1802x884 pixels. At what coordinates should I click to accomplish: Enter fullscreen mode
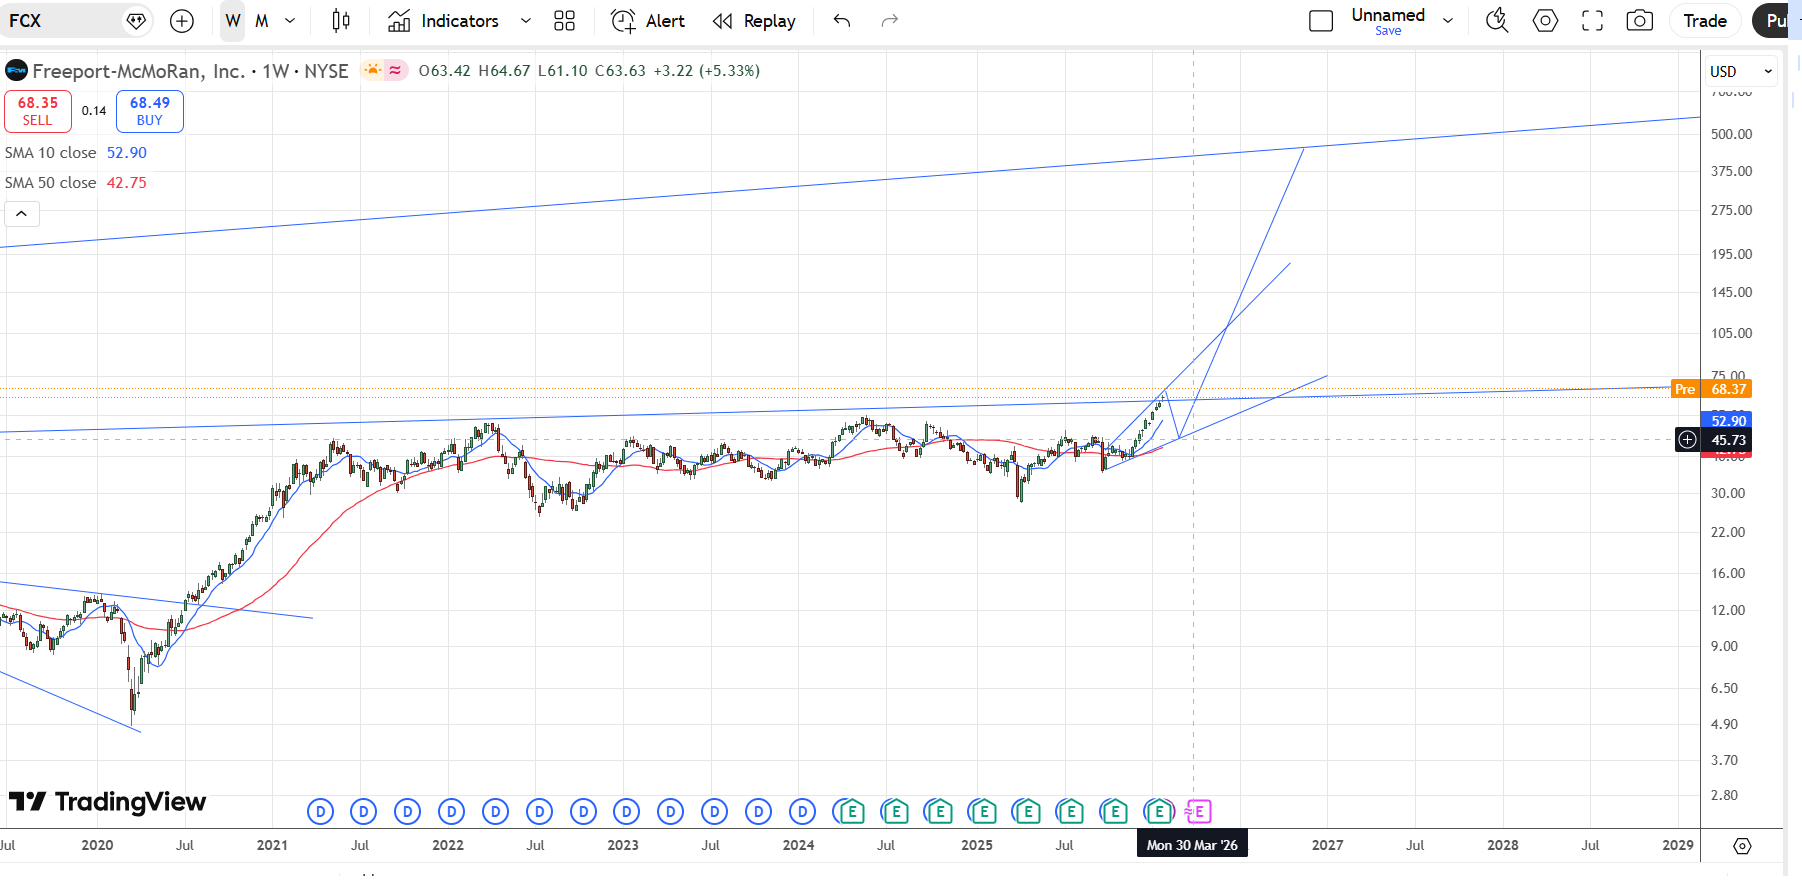tap(1592, 21)
